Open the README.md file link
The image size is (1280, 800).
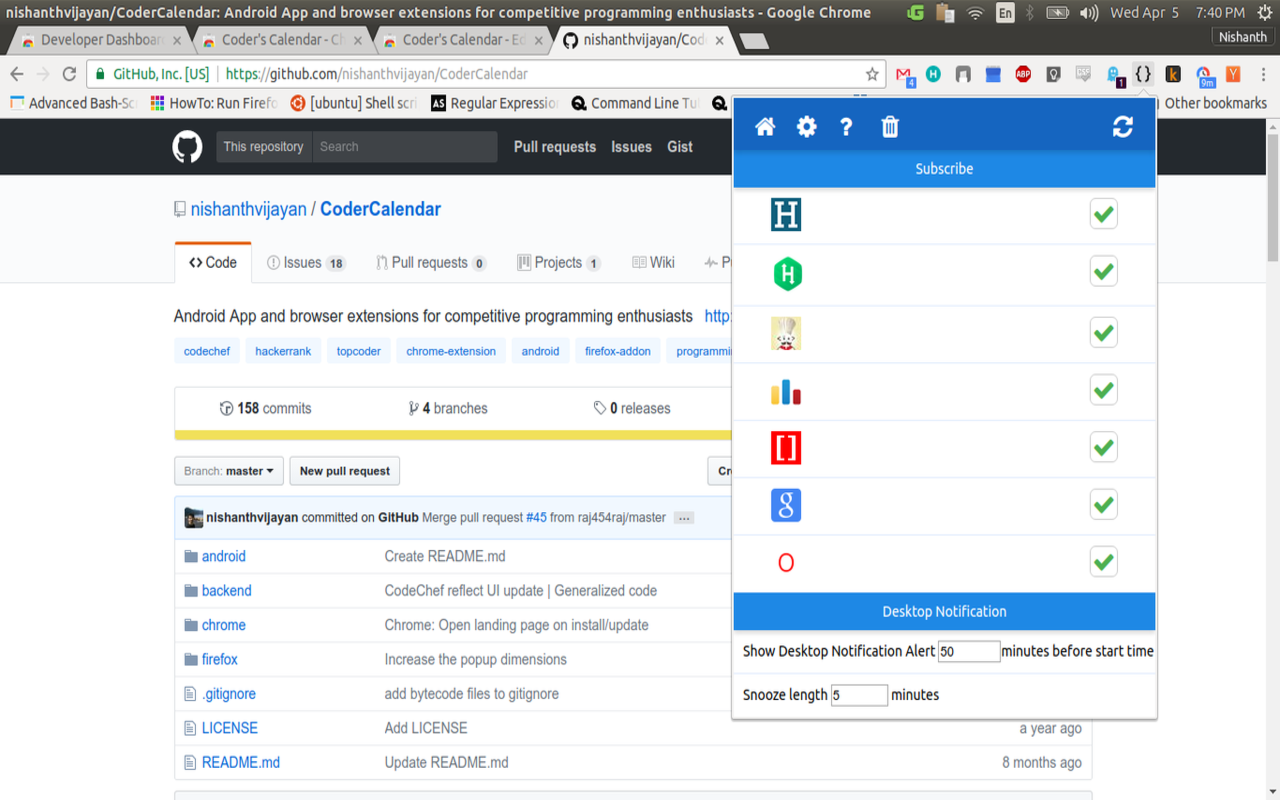(241, 762)
